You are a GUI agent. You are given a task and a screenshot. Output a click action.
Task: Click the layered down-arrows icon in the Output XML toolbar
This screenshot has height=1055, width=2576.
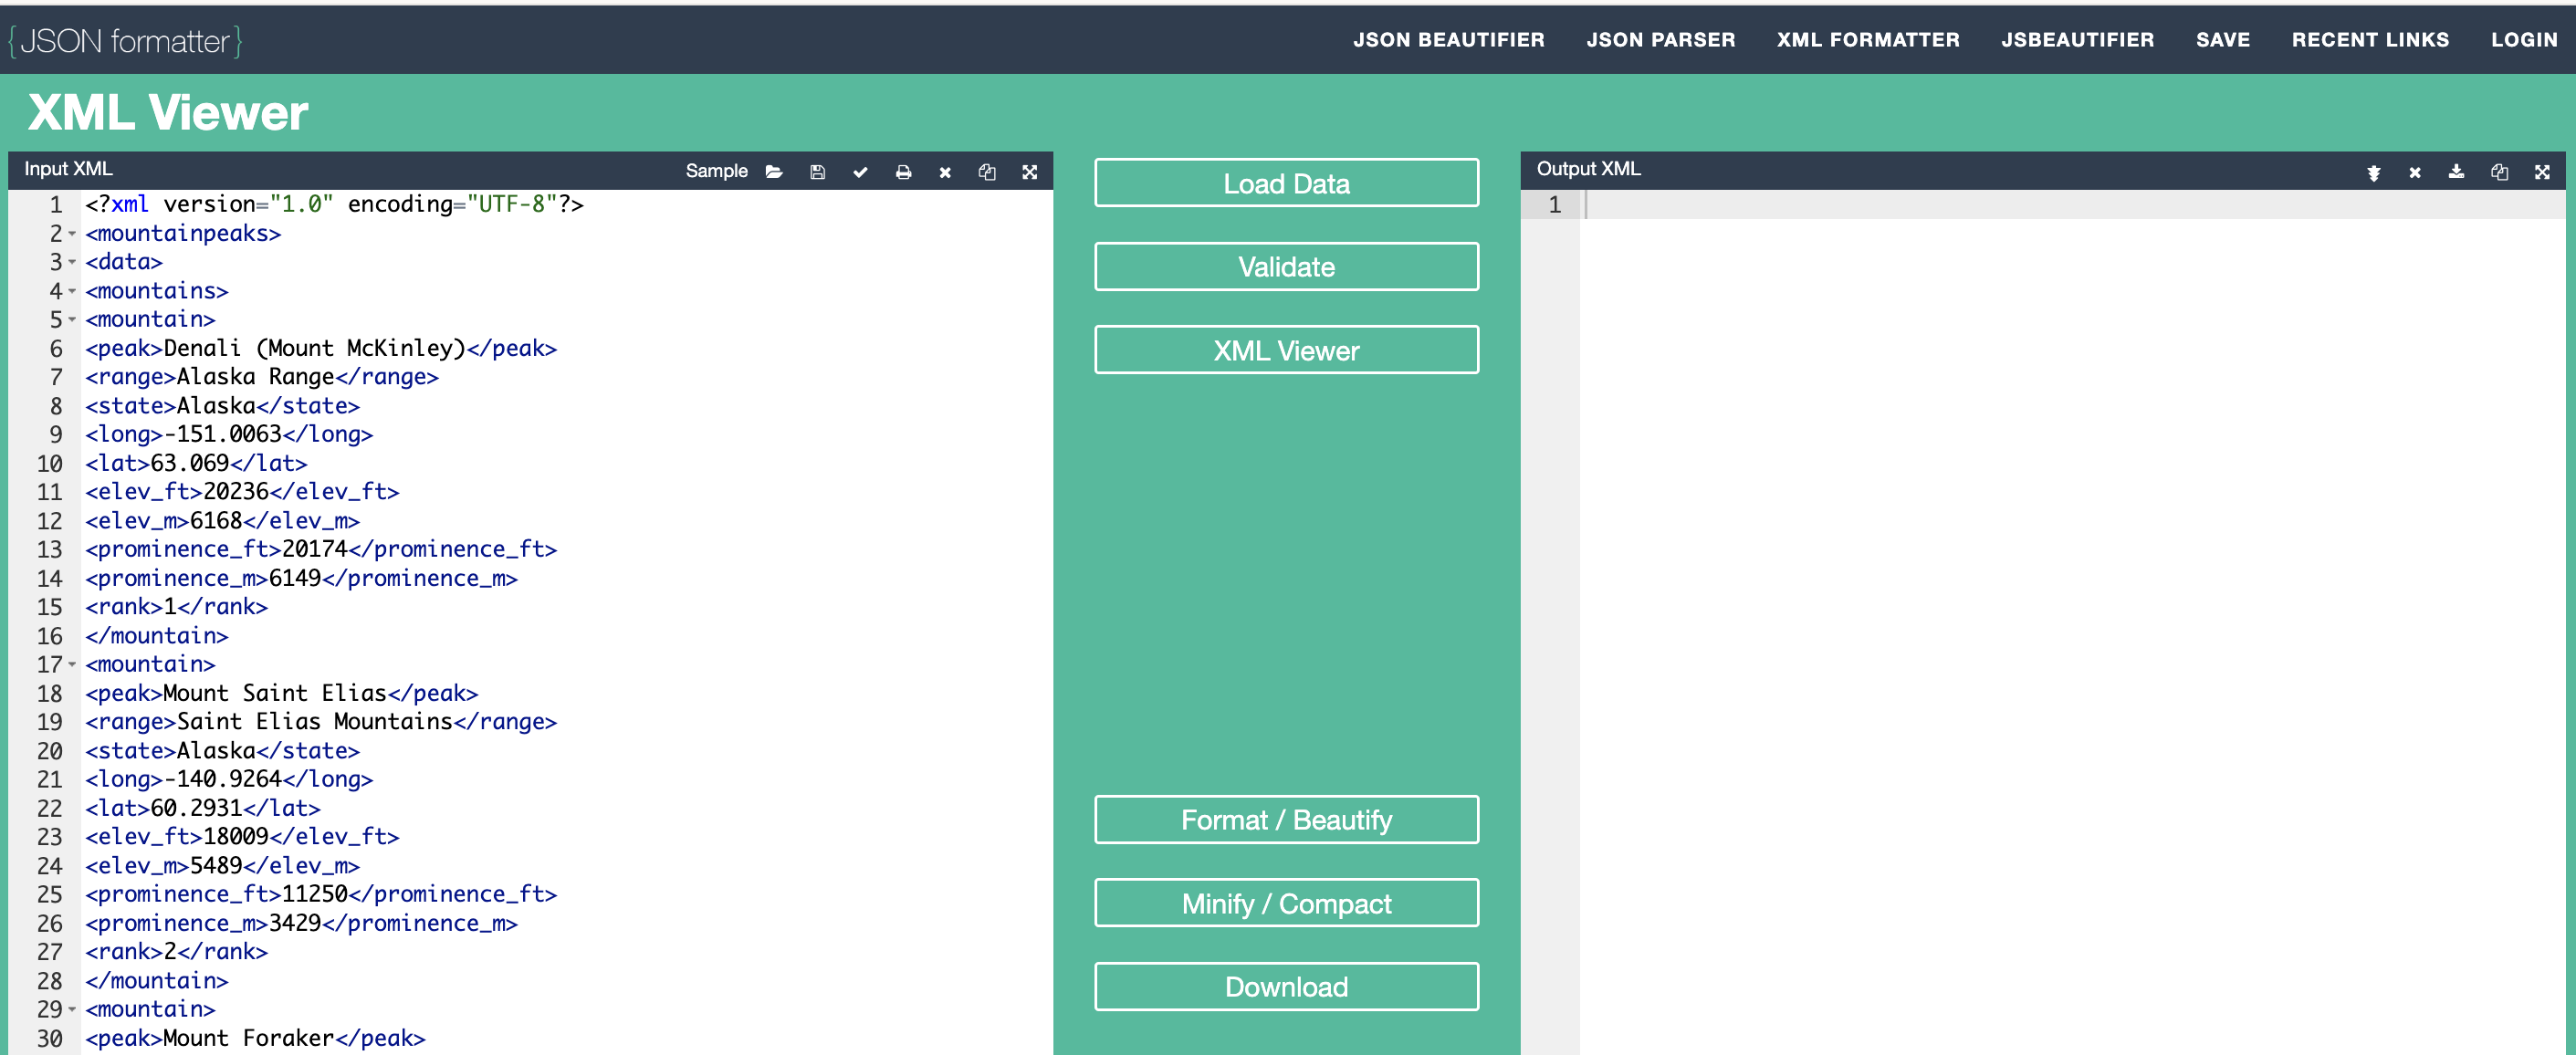(x=2373, y=172)
